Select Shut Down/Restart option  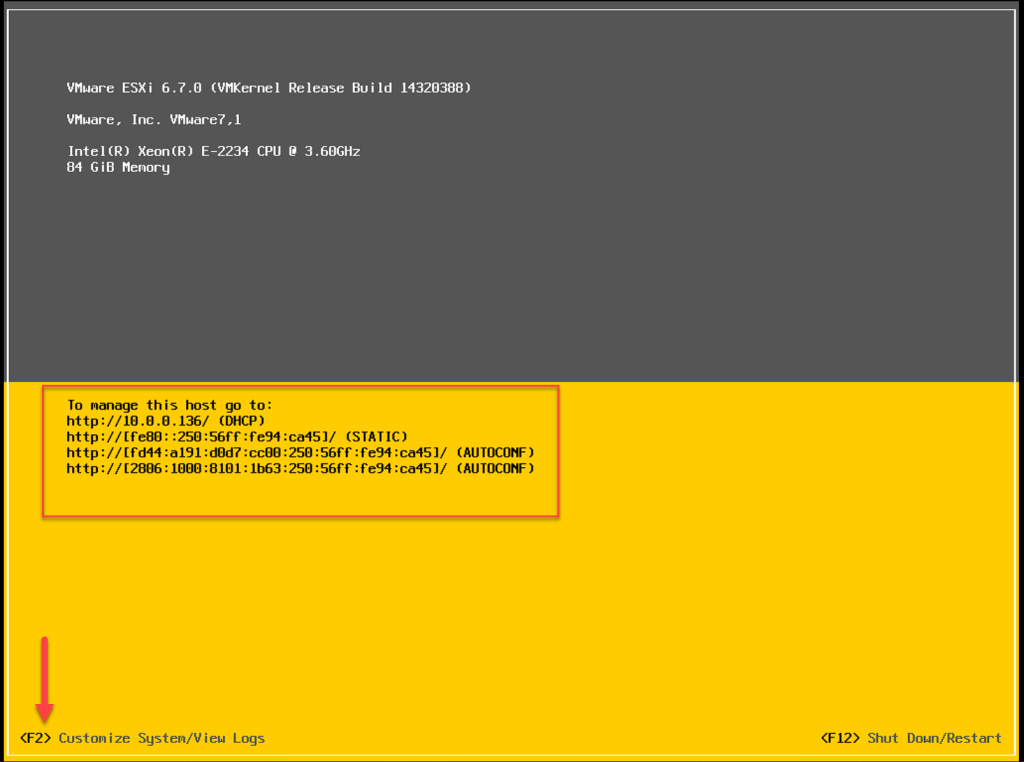click(x=934, y=738)
